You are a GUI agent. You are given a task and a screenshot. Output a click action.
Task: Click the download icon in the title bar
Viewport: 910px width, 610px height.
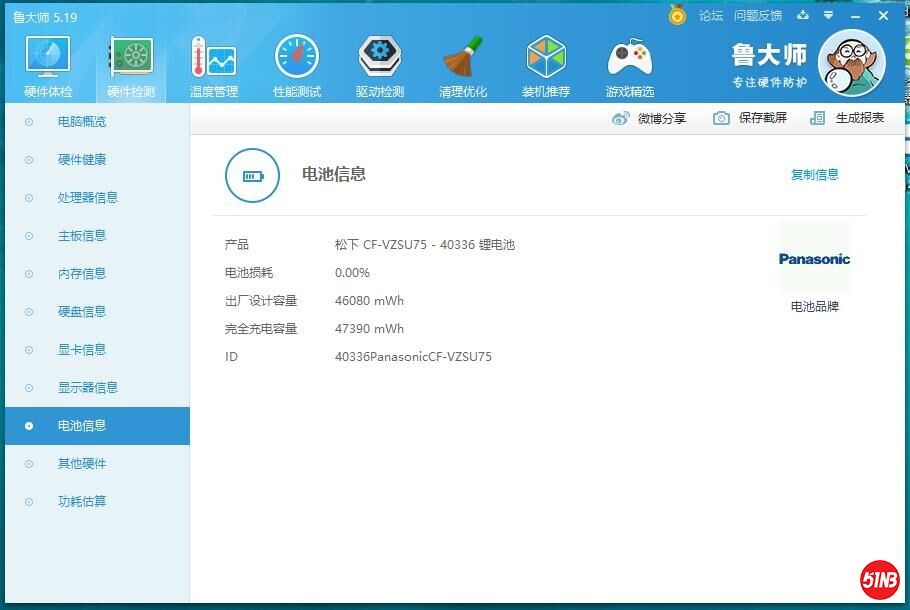tap(803, 16)
